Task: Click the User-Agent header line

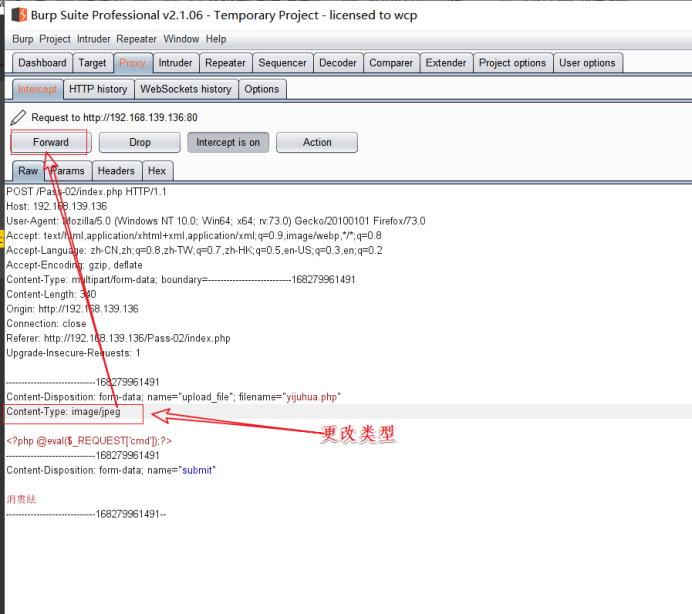Action: [216, 221]
